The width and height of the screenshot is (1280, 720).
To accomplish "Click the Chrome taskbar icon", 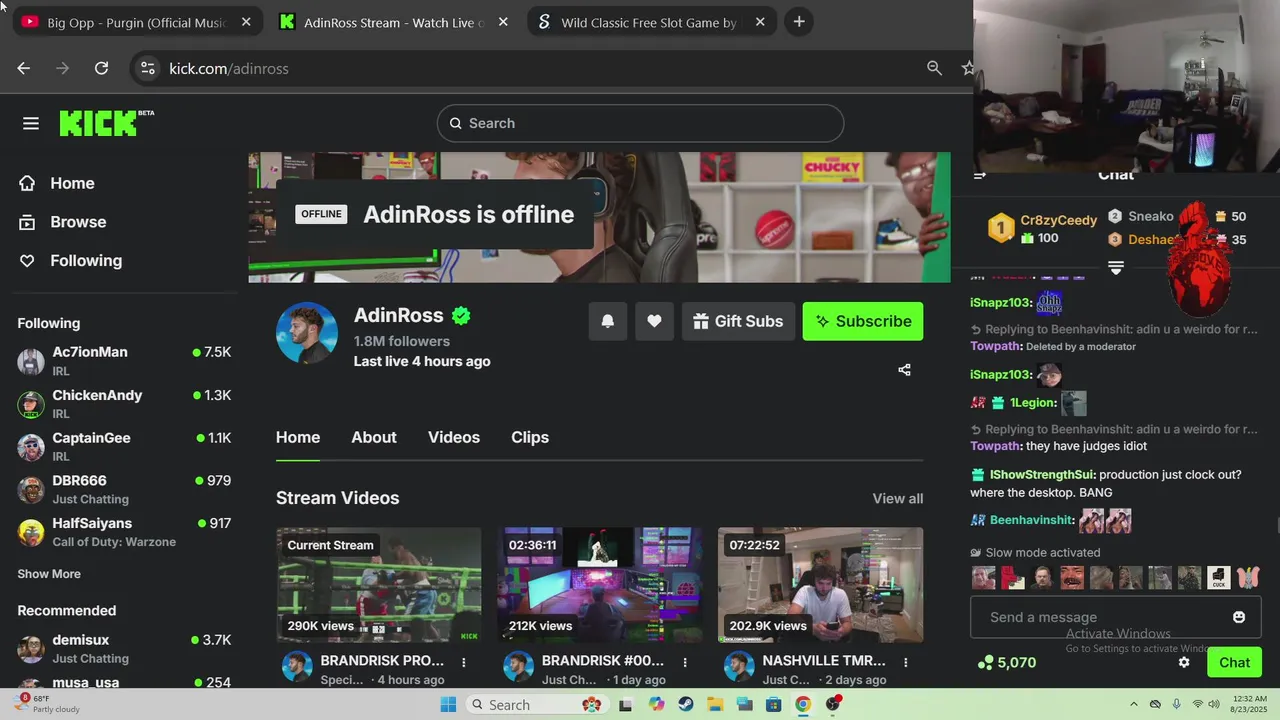I will point(803,705).
